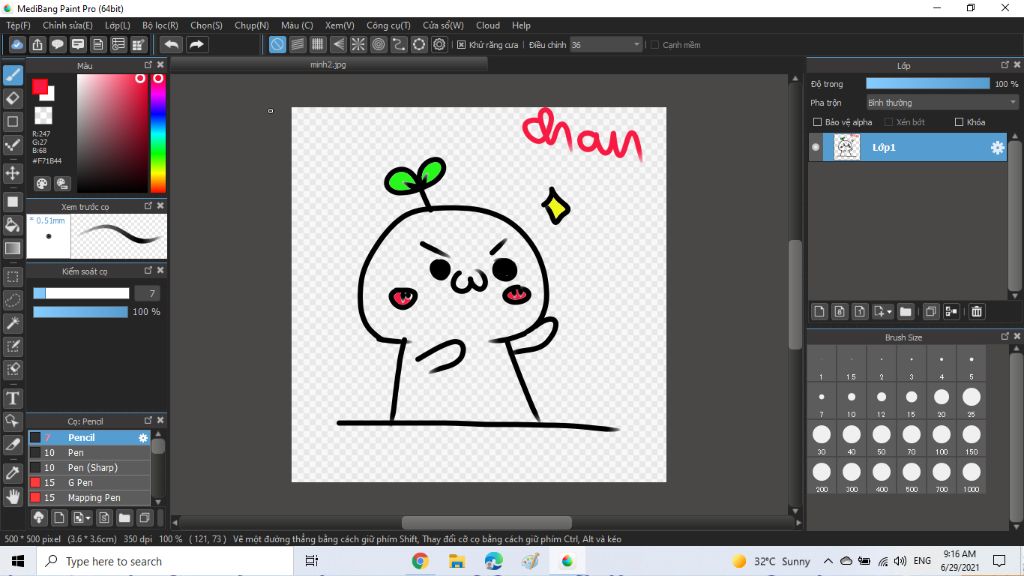Undock the Brush Size panel
The width and height of the screenshot is (1024, 576).
(x=1005, y=336)
